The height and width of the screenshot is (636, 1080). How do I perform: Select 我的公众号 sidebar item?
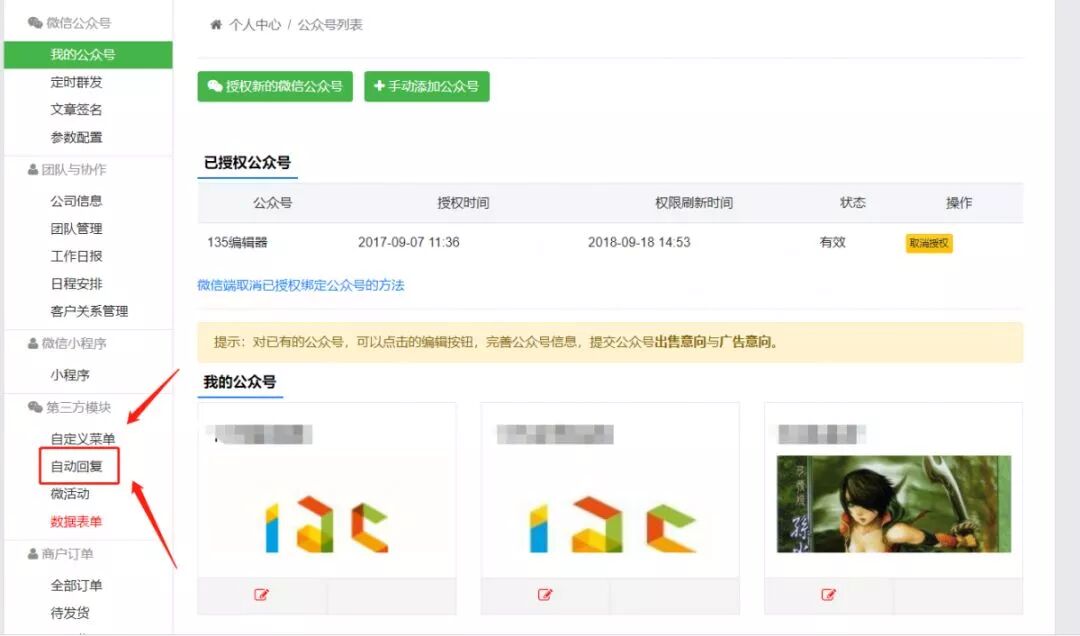coord(82,55)
